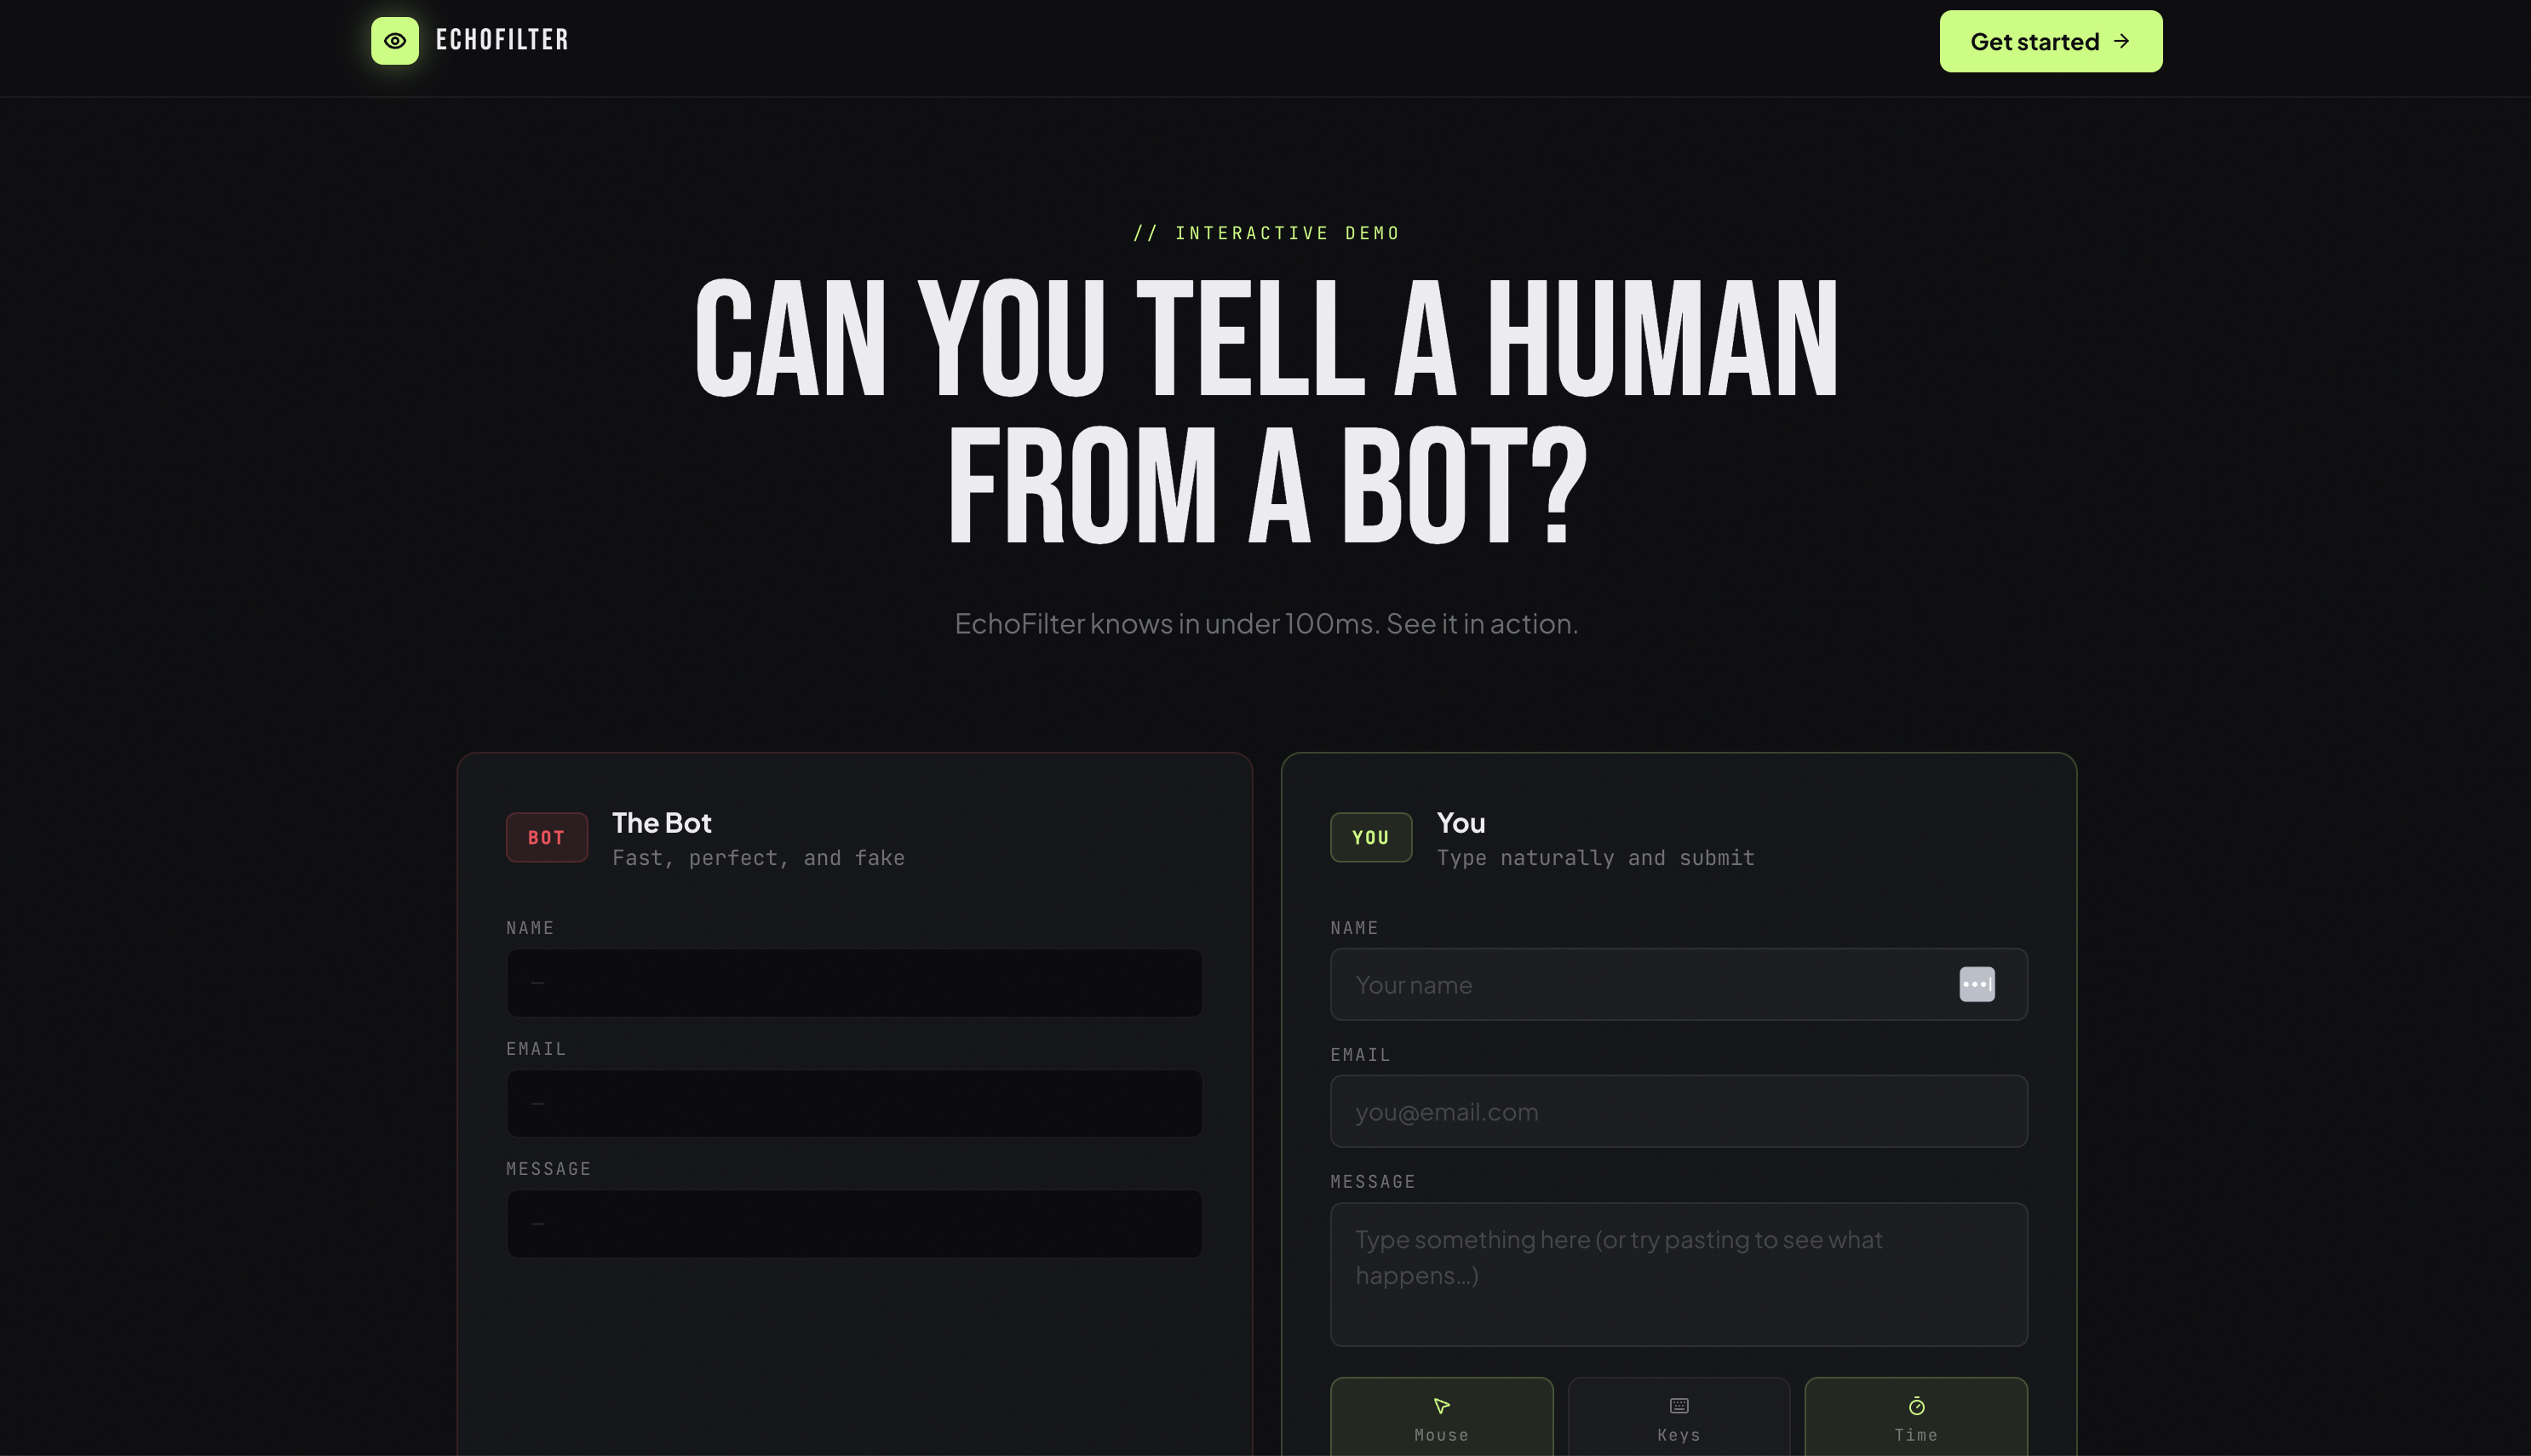Click the arrow icon inside Get started
Viewport: 2531px width, 1456px height.
[2121, 41]
